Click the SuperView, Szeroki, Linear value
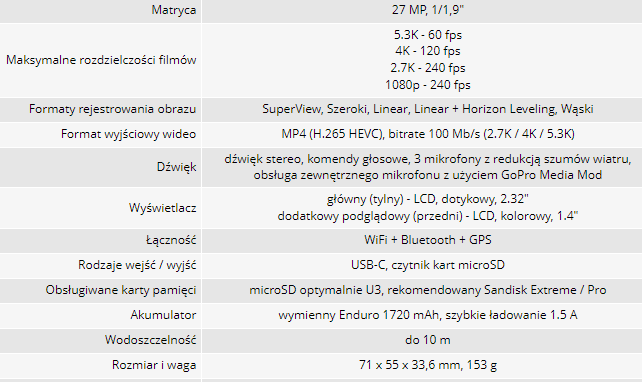 tap(427, 109)
